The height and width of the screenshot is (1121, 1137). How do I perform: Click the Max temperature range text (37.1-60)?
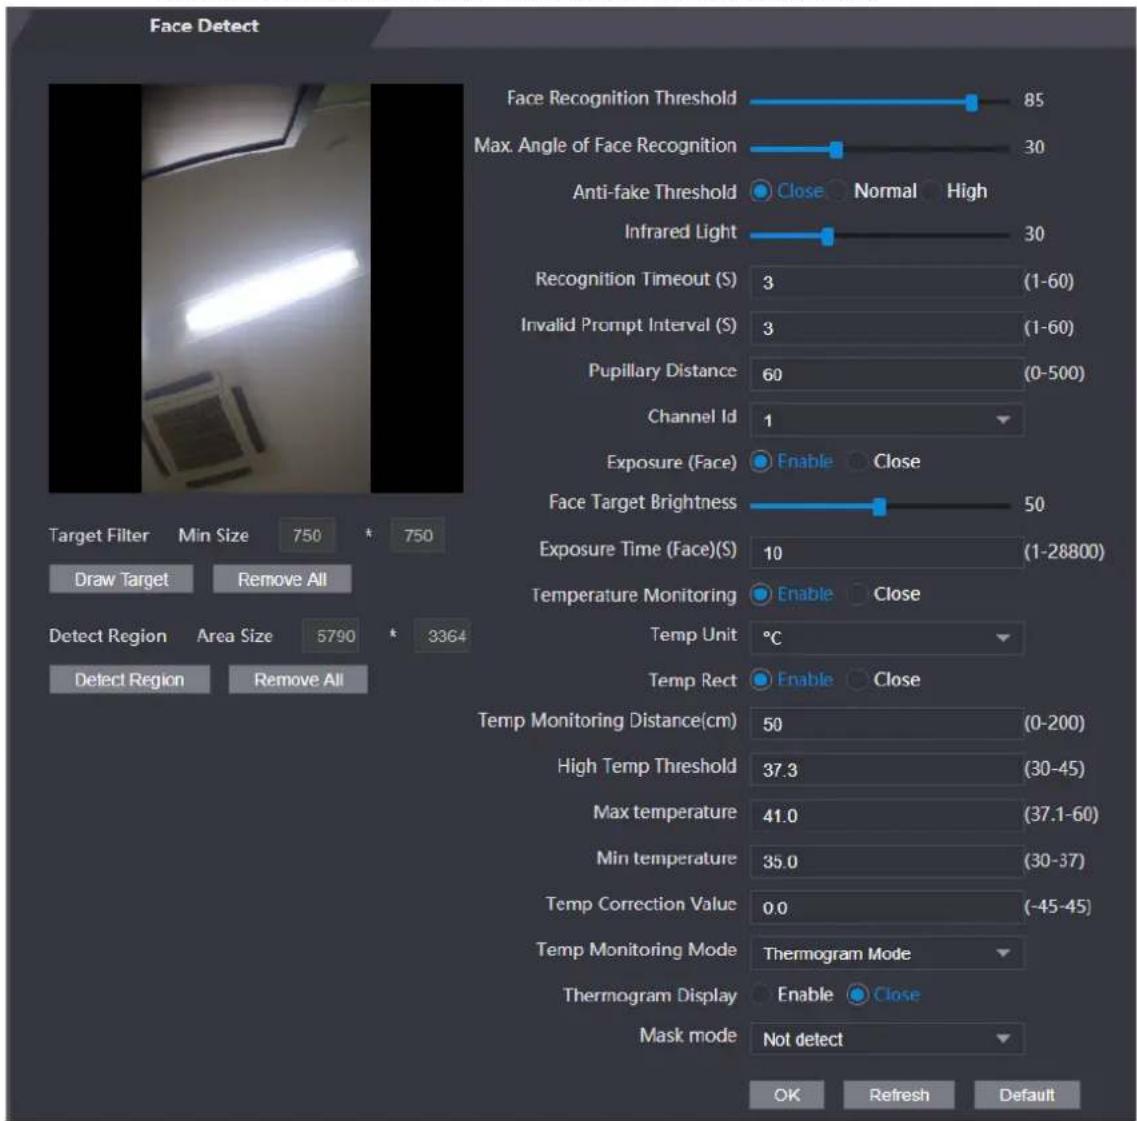point(1061,814)
